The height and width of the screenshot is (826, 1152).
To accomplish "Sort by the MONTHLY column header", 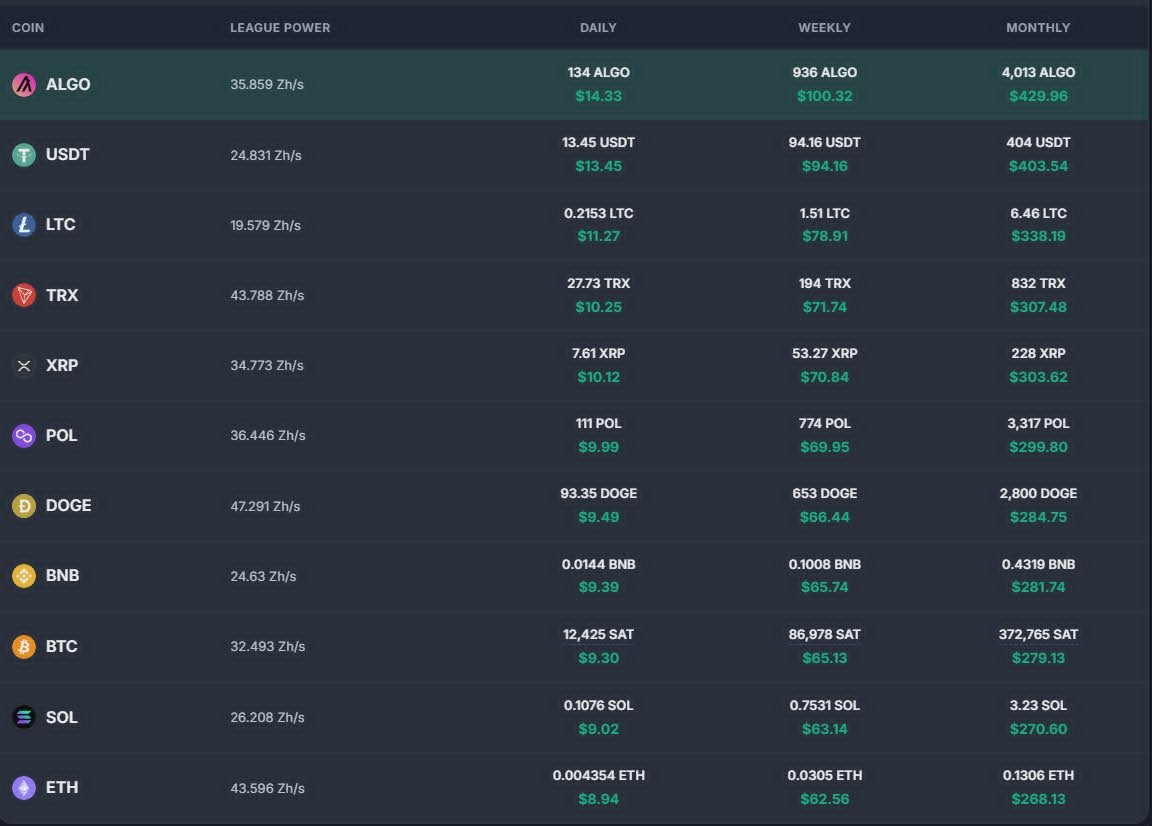I will coord(1038,28).
